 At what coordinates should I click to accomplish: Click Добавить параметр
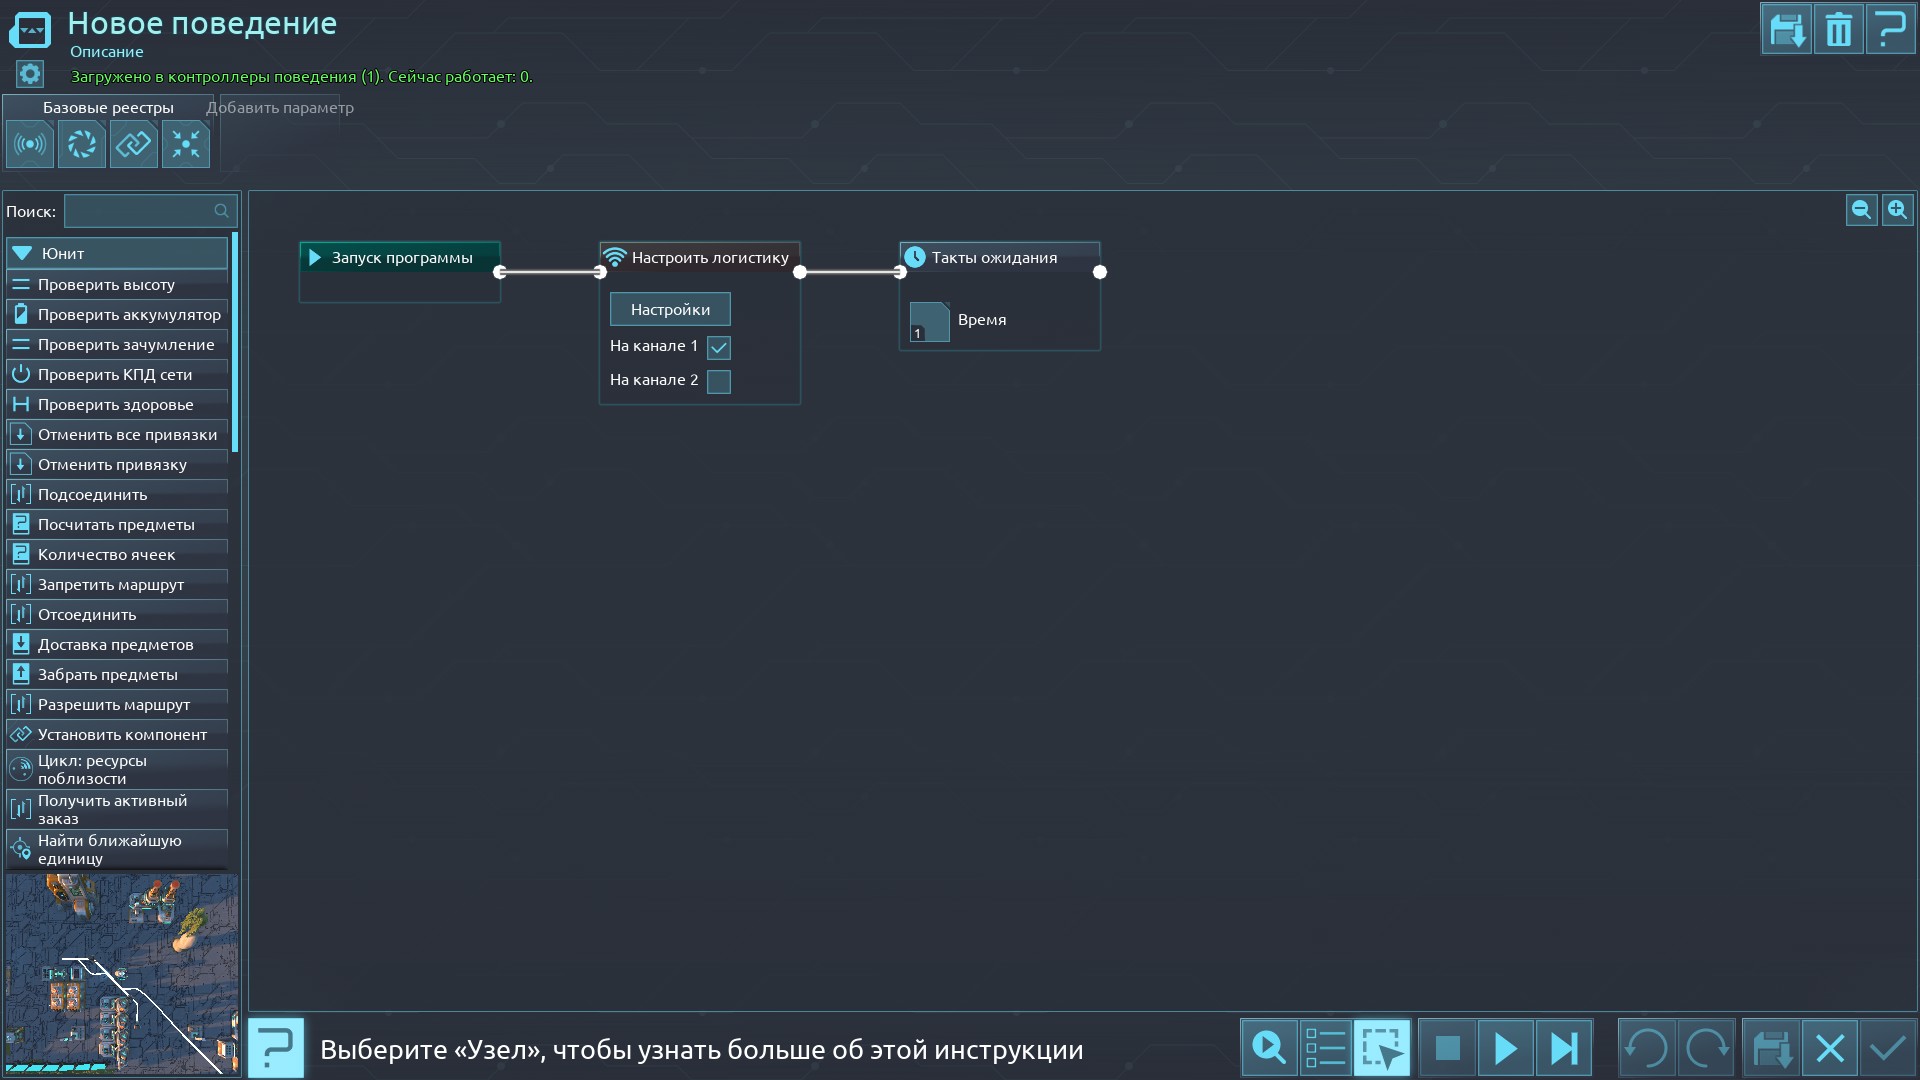[280, 108]
